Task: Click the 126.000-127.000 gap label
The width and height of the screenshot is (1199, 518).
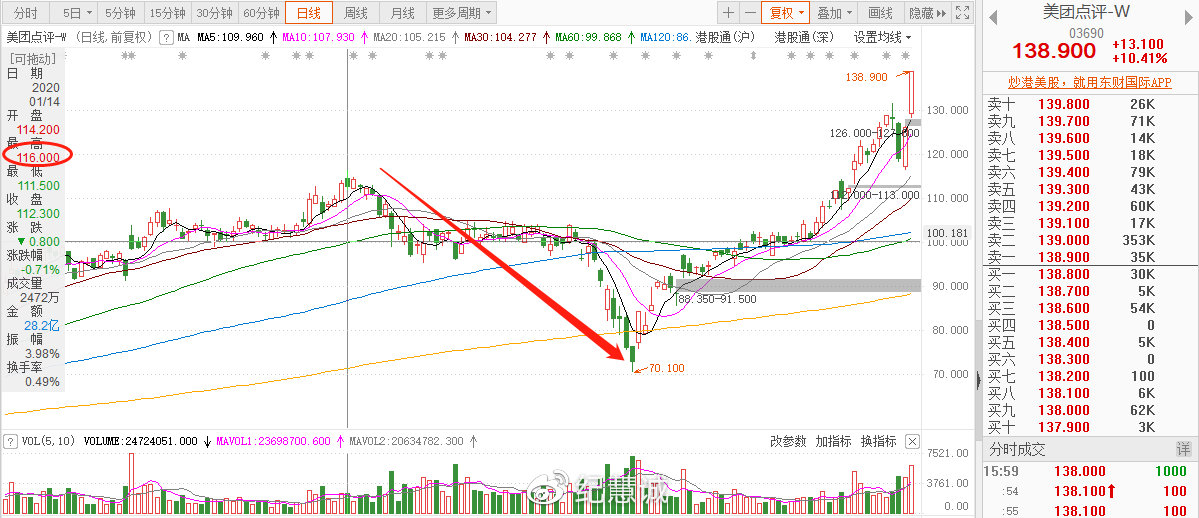Action: (x=874, y=132)
